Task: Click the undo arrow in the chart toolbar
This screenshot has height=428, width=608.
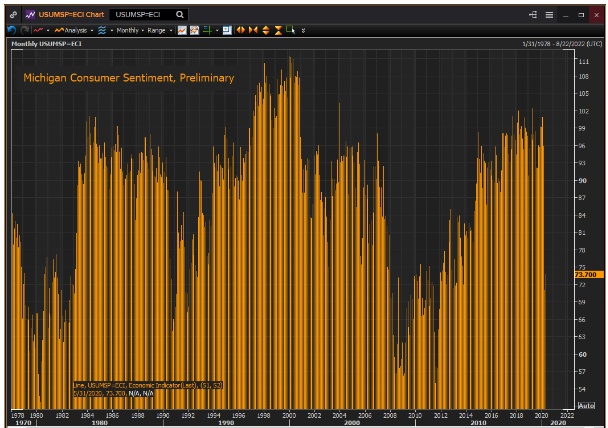Action: pos(10,31)
